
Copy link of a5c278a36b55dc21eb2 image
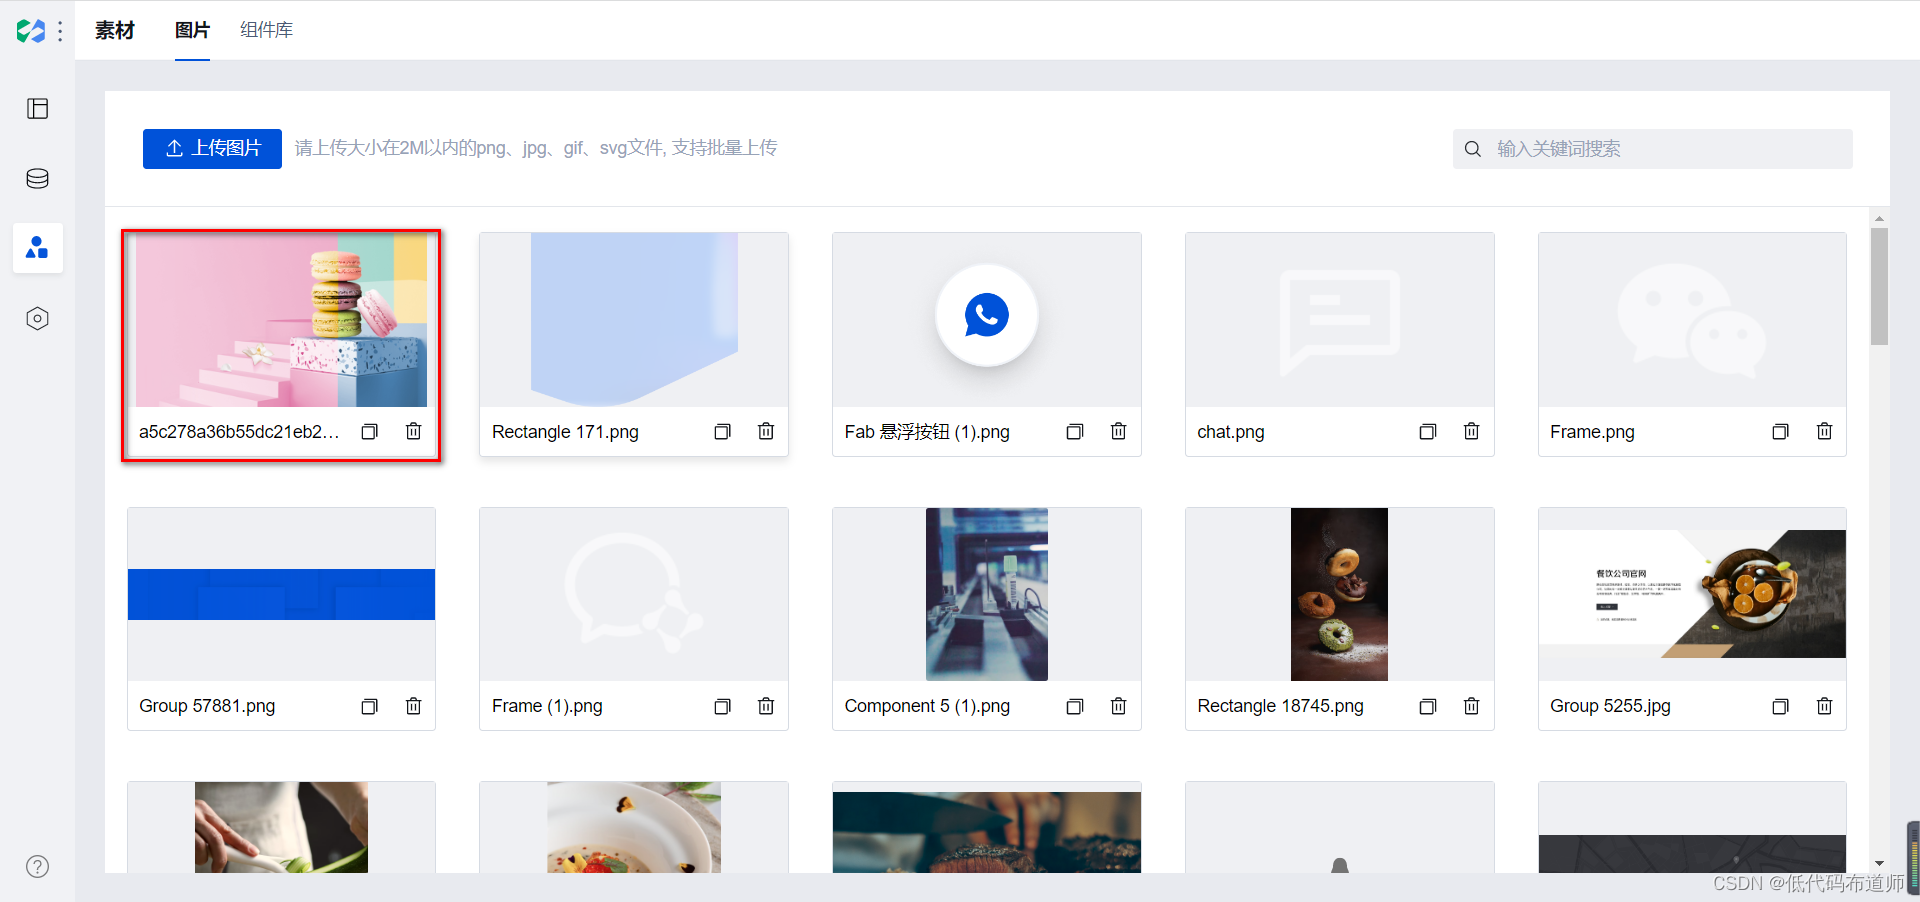tap(370, 431)
